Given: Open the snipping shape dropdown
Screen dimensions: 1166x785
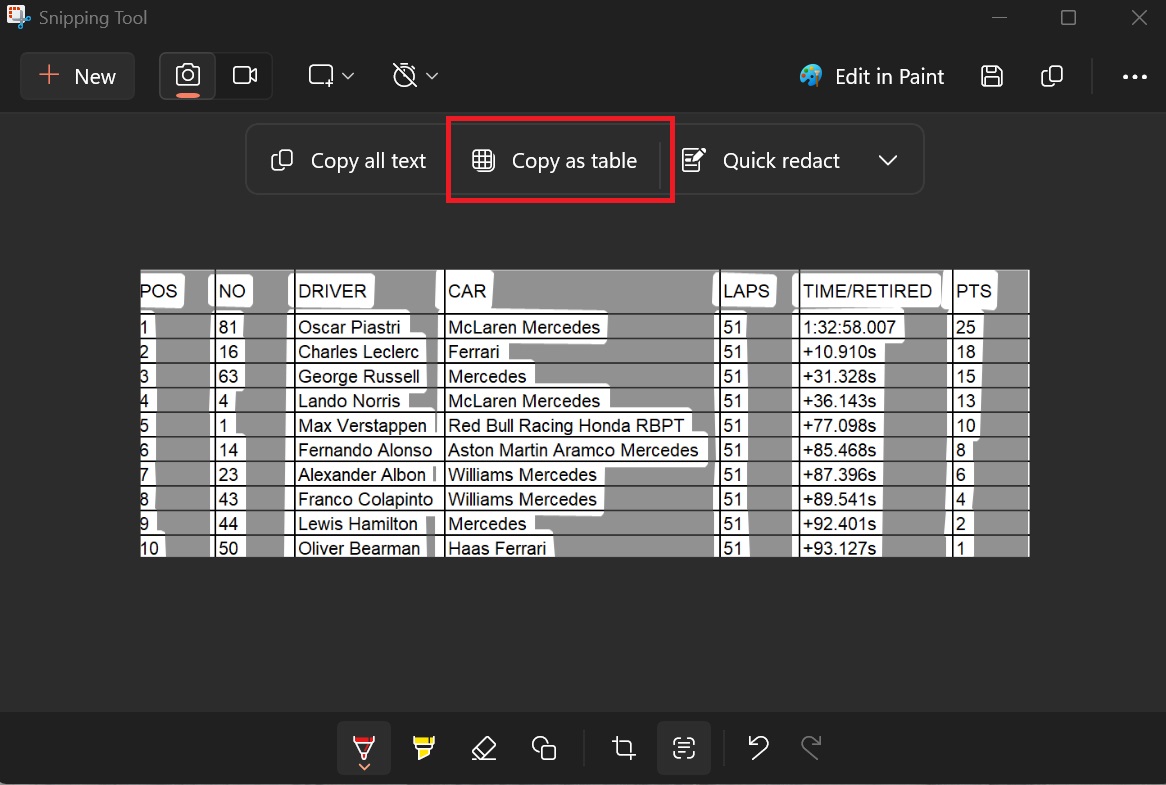Looking at the screenshot, I should point(330,75).
